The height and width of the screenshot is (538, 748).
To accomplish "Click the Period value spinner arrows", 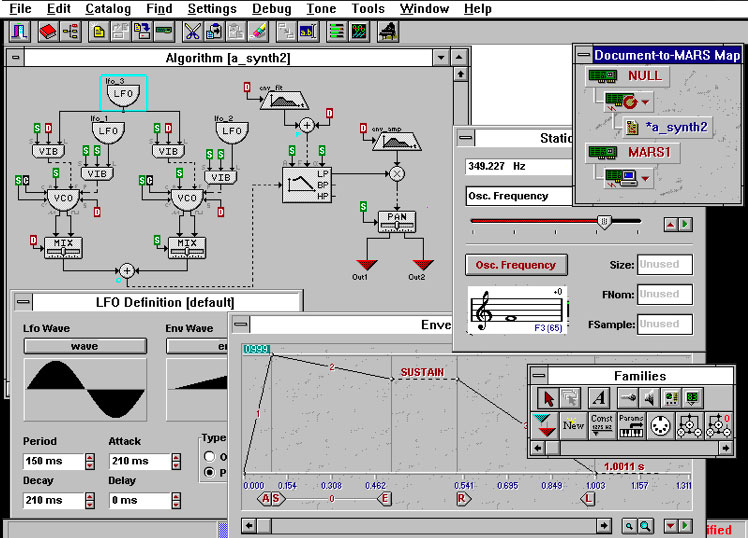I will 89,462.
